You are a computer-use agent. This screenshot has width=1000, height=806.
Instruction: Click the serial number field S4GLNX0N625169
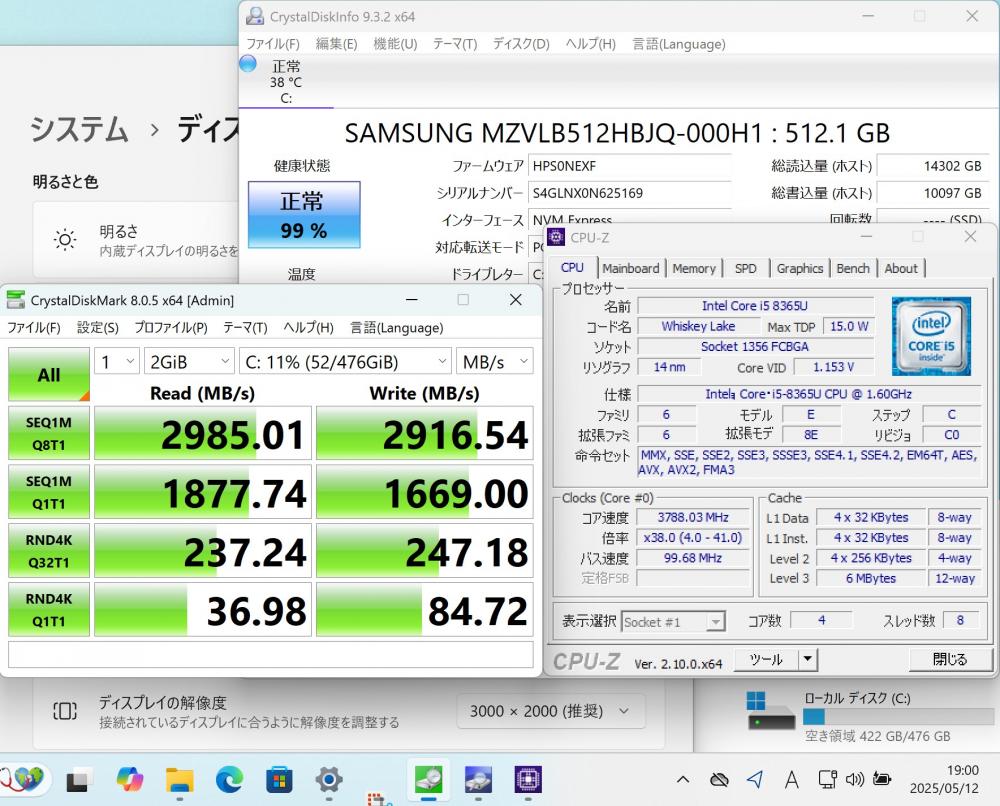629,193
